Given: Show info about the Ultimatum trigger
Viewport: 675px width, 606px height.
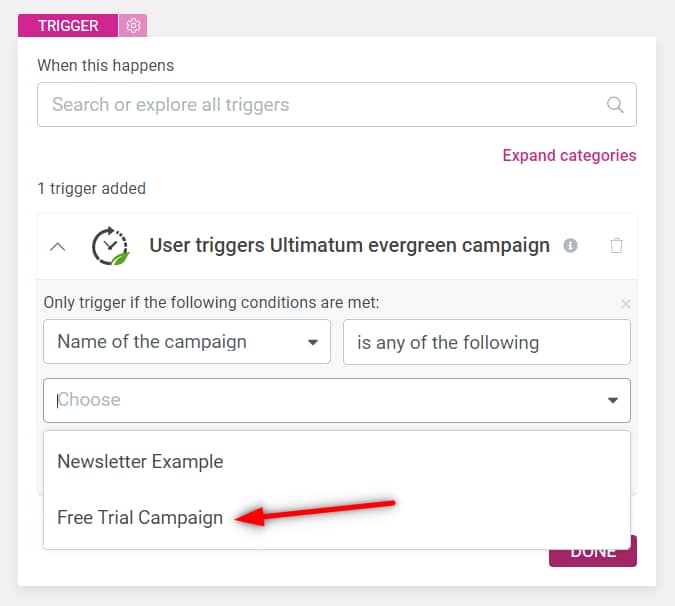Looking at the screenshot, I should (570, 245).
